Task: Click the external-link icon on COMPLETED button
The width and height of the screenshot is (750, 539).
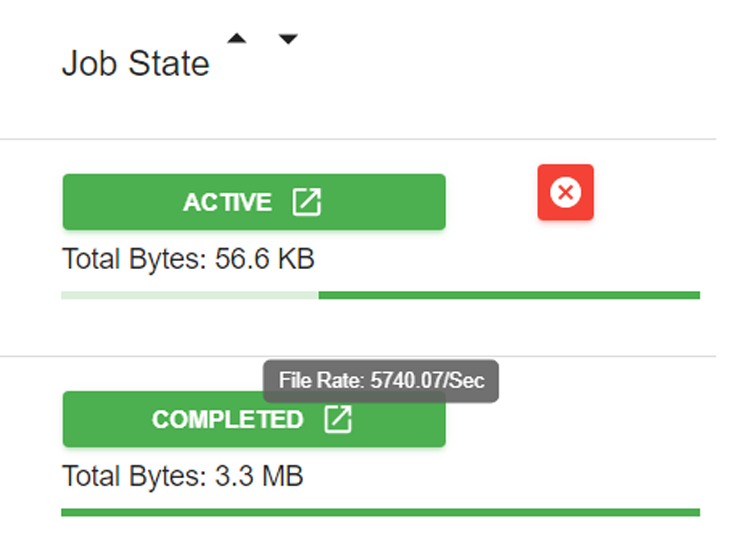Action: (x=338, y=419)
